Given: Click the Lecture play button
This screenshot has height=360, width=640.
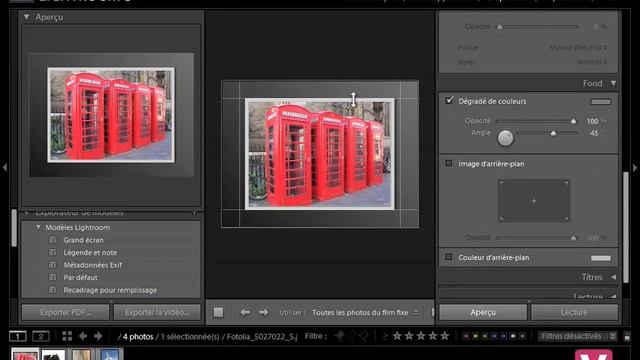Looking at the screenshot, I should pos(574,312).
